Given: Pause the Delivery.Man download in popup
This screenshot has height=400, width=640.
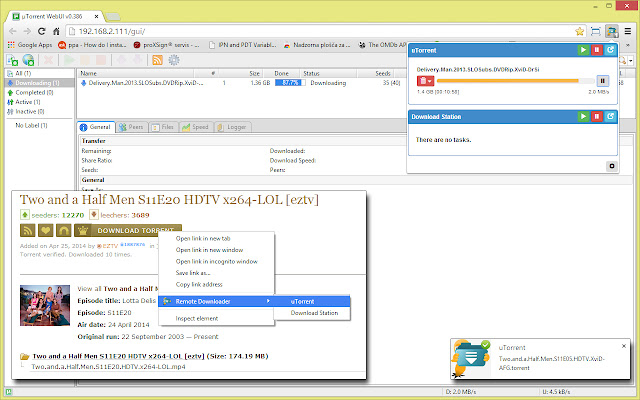Looking at the screenshot, I should (x=603, y=81).
